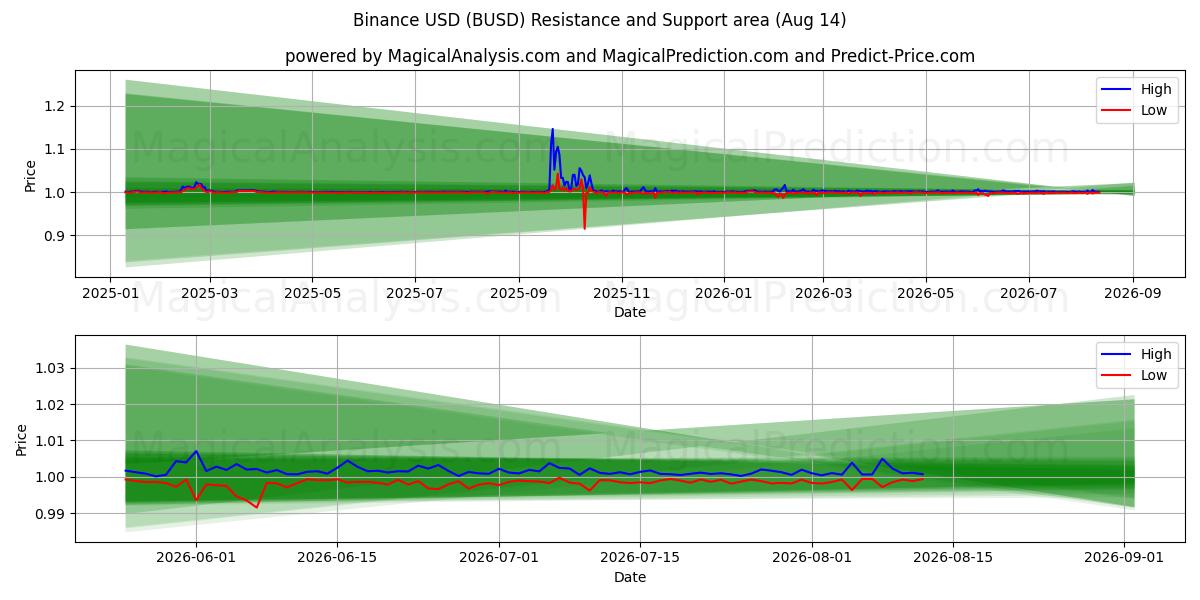Click the 'Date' axis label of the lower chart
The image size is (1200, 600).
(x=630, y=577)
